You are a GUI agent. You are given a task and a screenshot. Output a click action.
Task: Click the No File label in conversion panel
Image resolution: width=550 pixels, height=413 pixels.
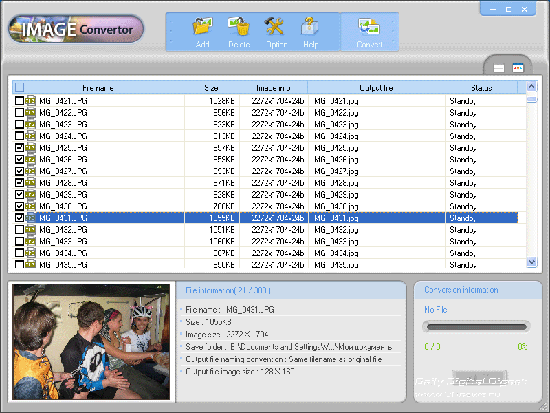[436, 309]
